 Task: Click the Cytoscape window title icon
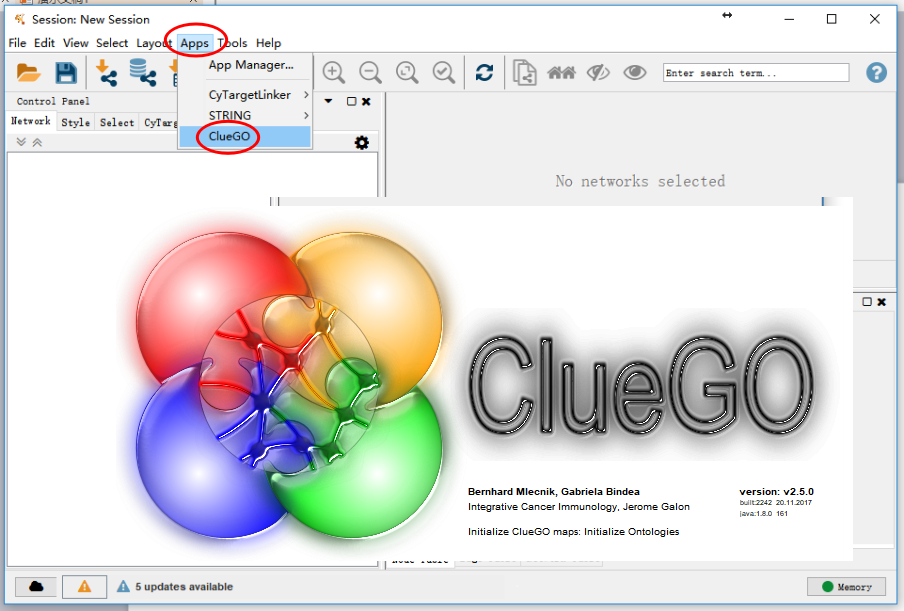pos(20,19)
